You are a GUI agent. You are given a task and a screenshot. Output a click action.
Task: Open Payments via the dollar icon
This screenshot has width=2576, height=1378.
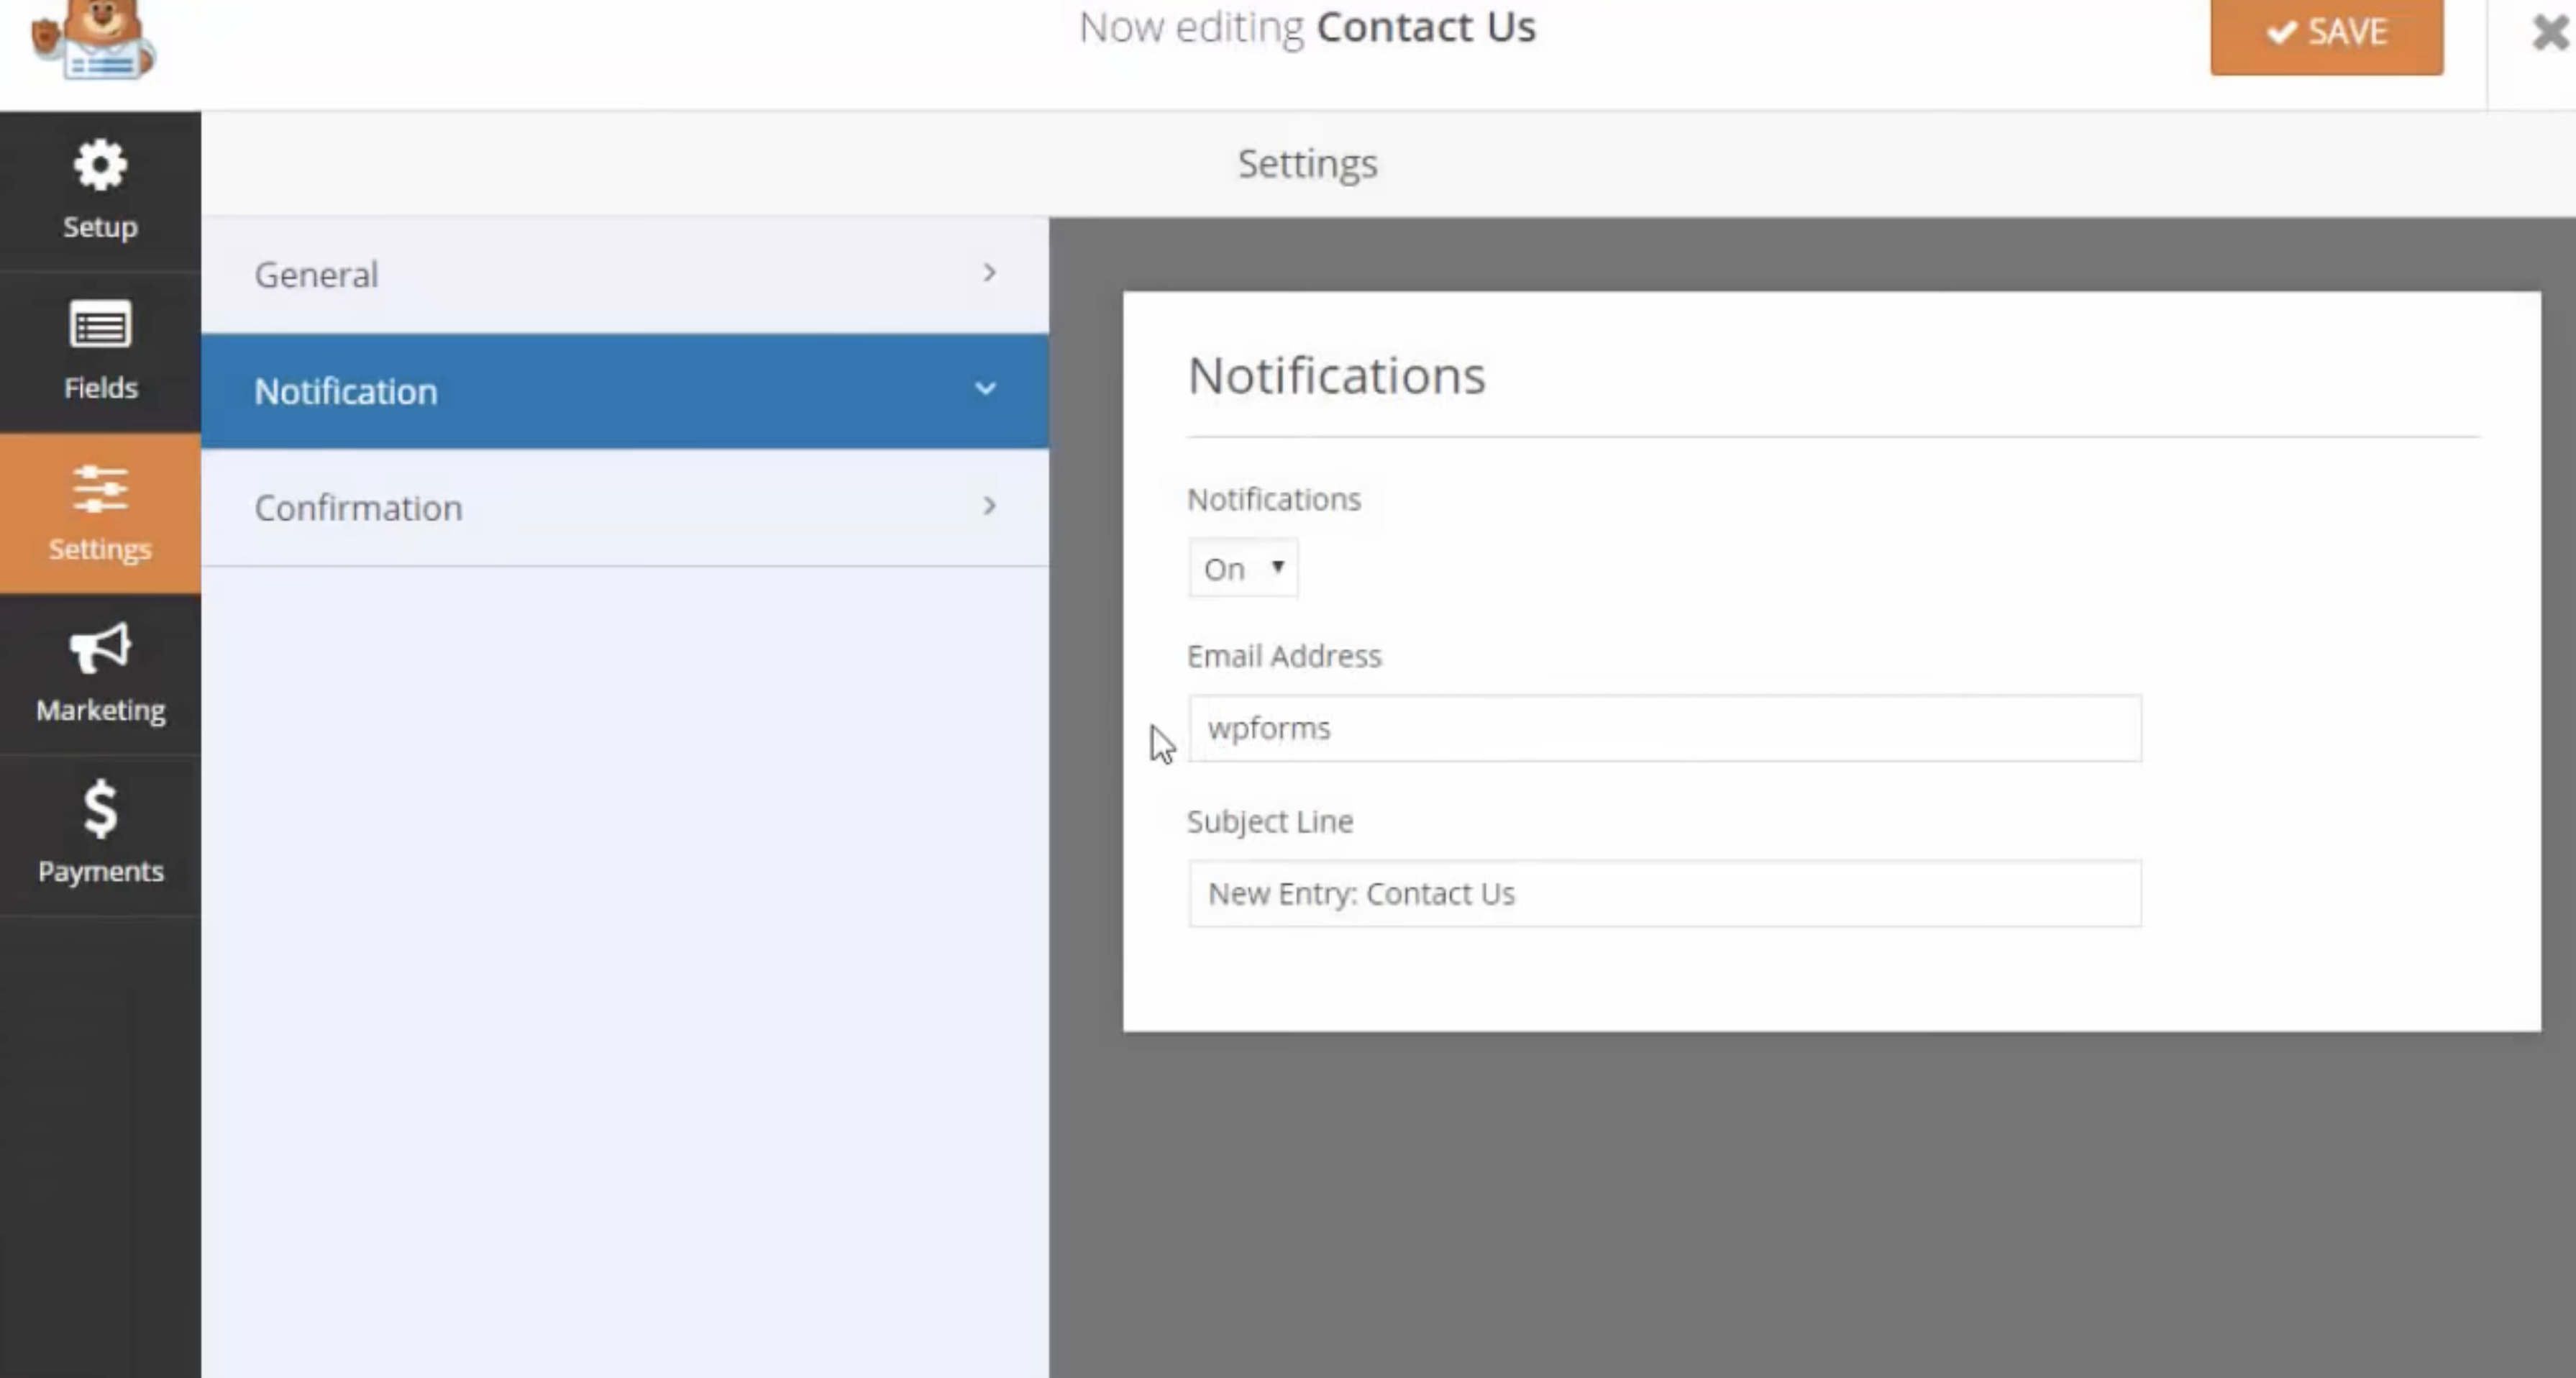point(100,808)
